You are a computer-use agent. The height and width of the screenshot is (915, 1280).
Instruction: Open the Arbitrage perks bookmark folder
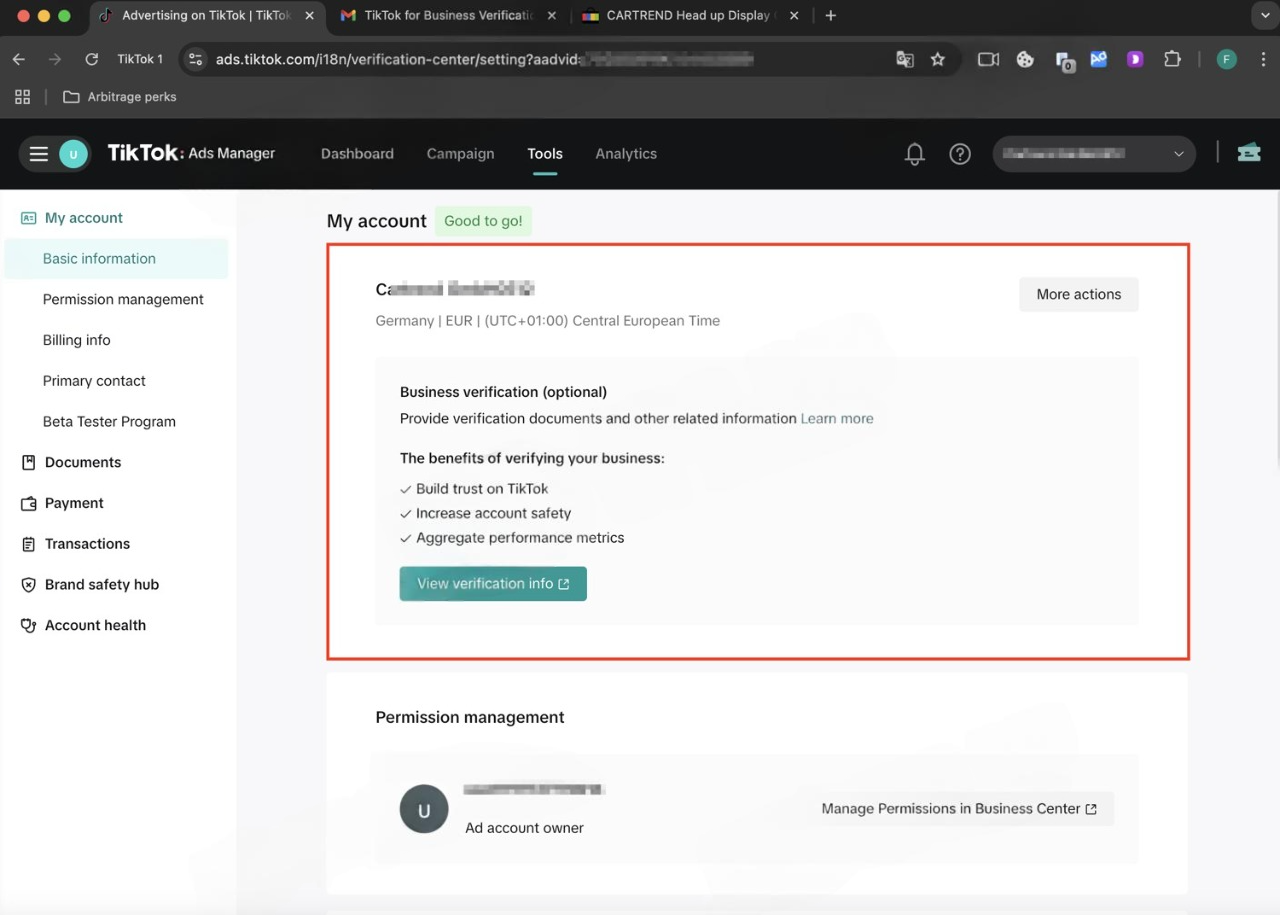pyautogui.click(x=119, y=97)
